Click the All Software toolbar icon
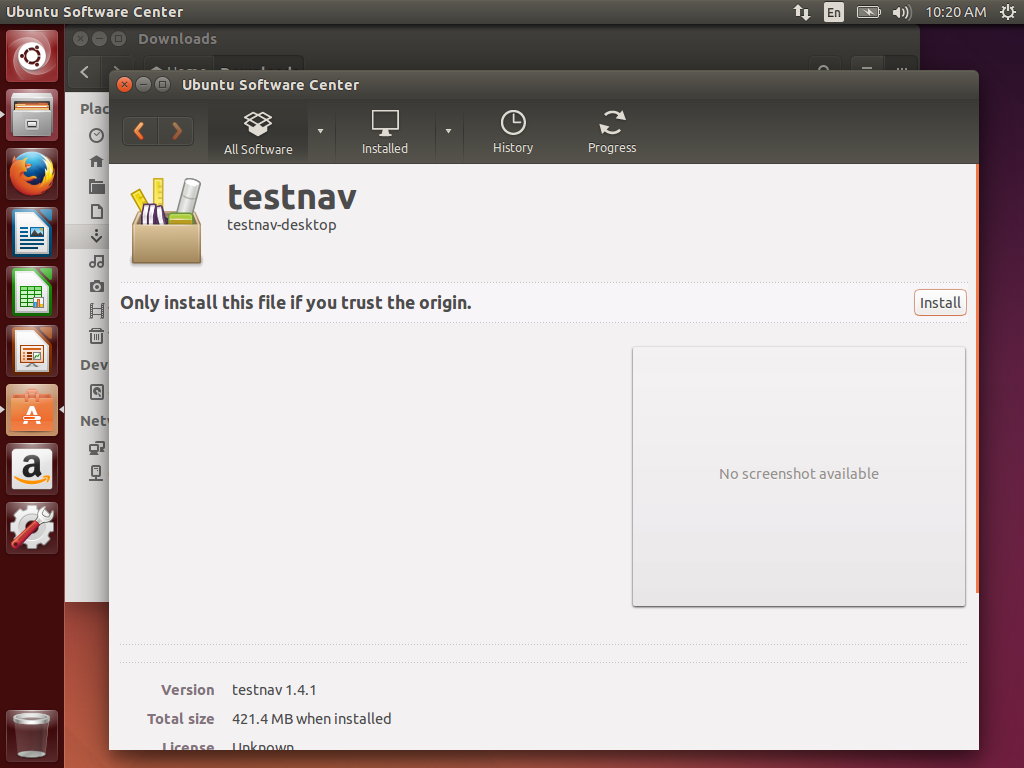Image resolution: width=1024 pixels, height=768 pixels. point(258,133)
